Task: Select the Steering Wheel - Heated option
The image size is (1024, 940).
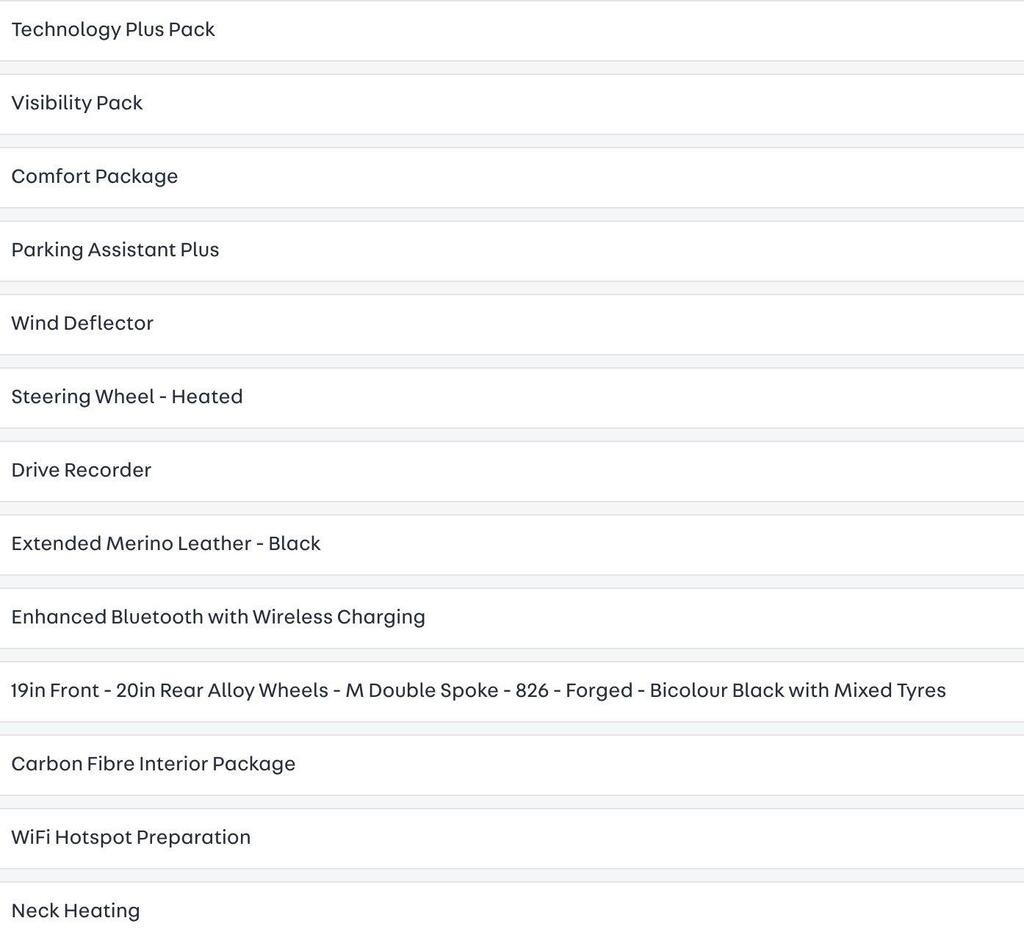Action: coord(512,398)
